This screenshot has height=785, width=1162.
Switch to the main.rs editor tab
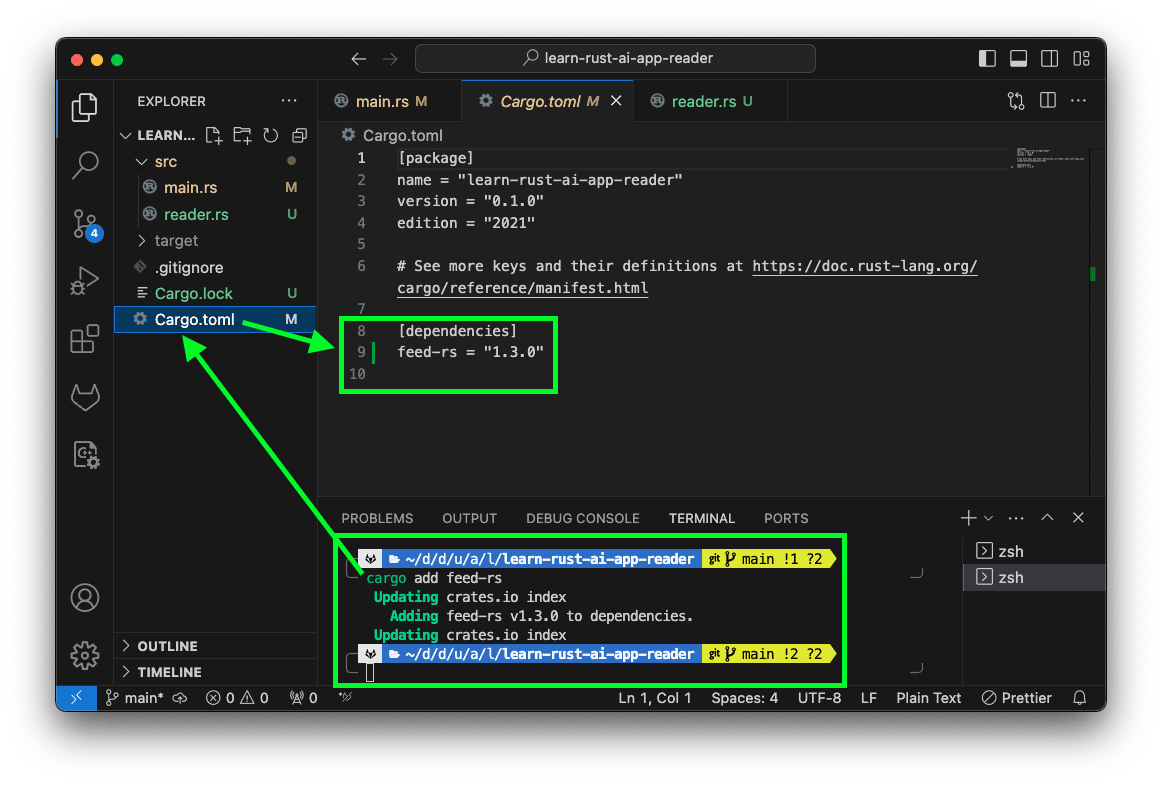click(x=391, y=101)
